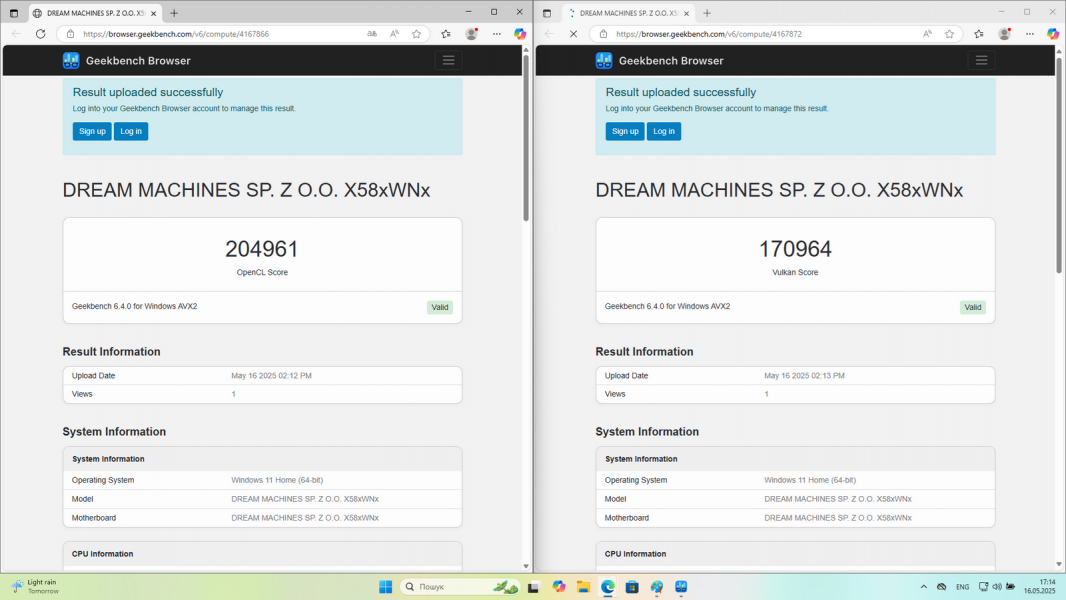Click Read aloud icon in right window address bar
The image size is (1066, 600).
pyautogui.click(x=927, y=34)
